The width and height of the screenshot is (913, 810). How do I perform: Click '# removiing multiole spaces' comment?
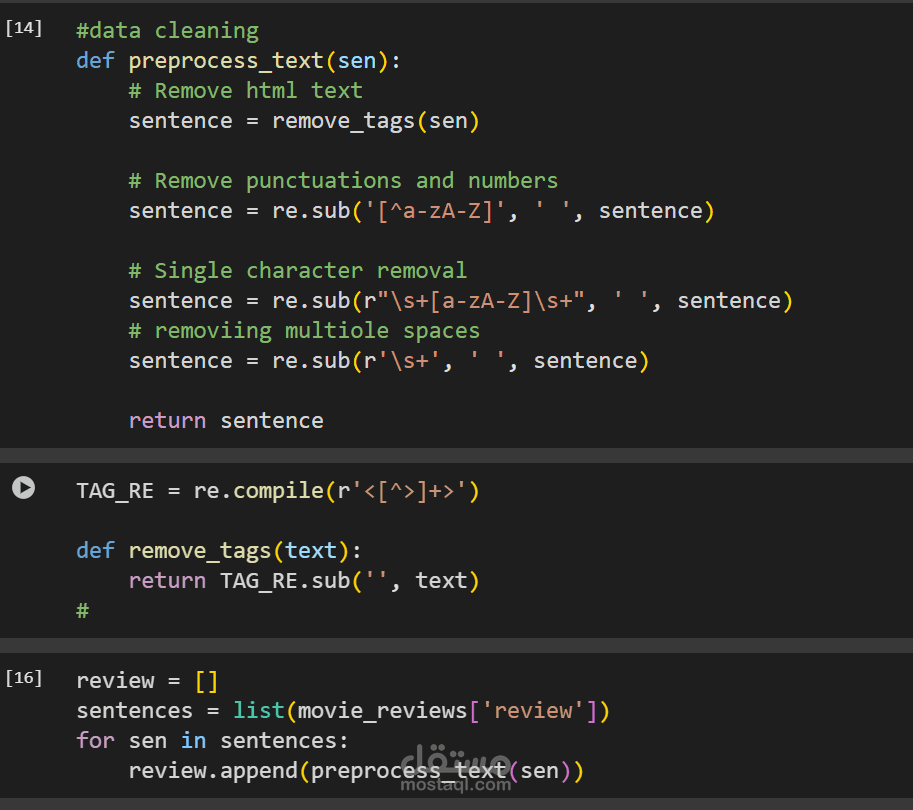click(x=304, y=331)
